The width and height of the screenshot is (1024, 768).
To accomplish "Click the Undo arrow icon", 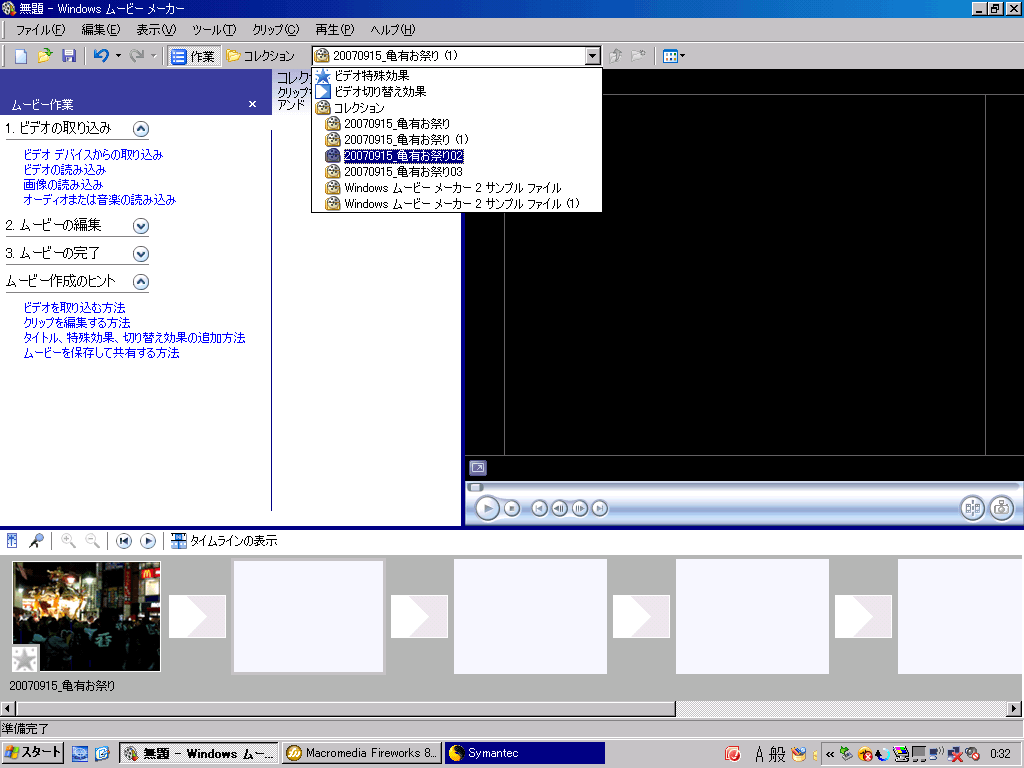I will [101, 56].
